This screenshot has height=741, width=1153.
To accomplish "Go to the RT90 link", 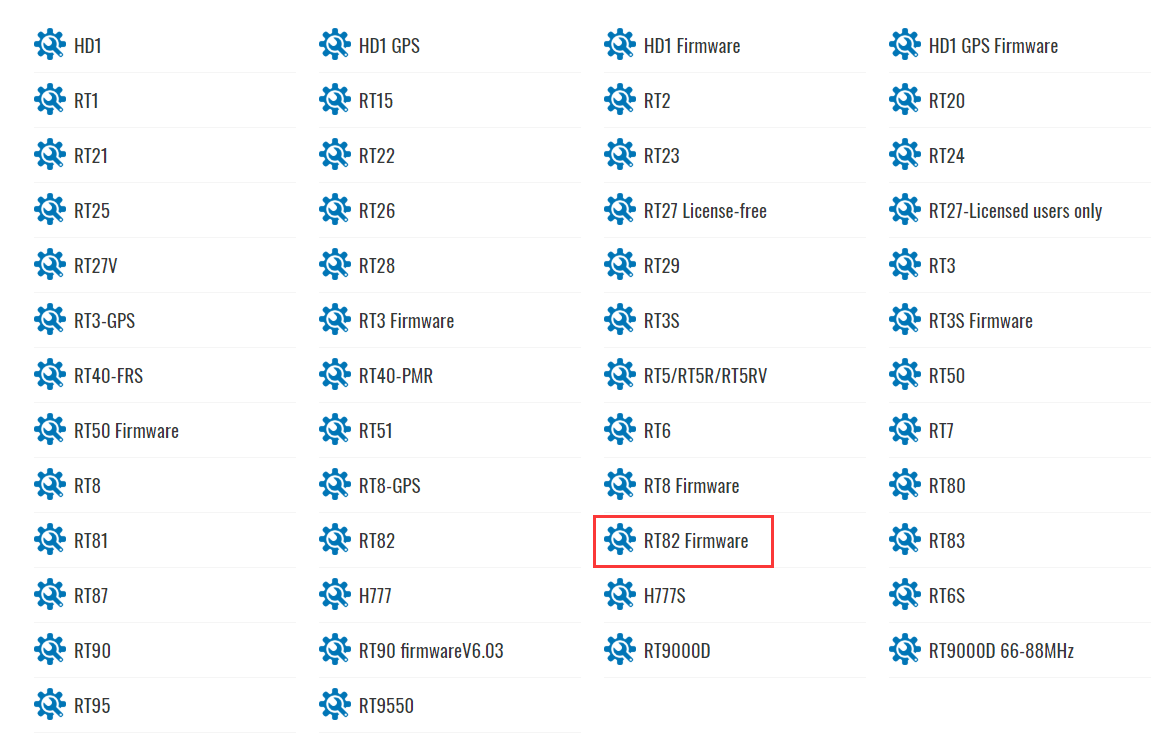I will coord(93,651).
